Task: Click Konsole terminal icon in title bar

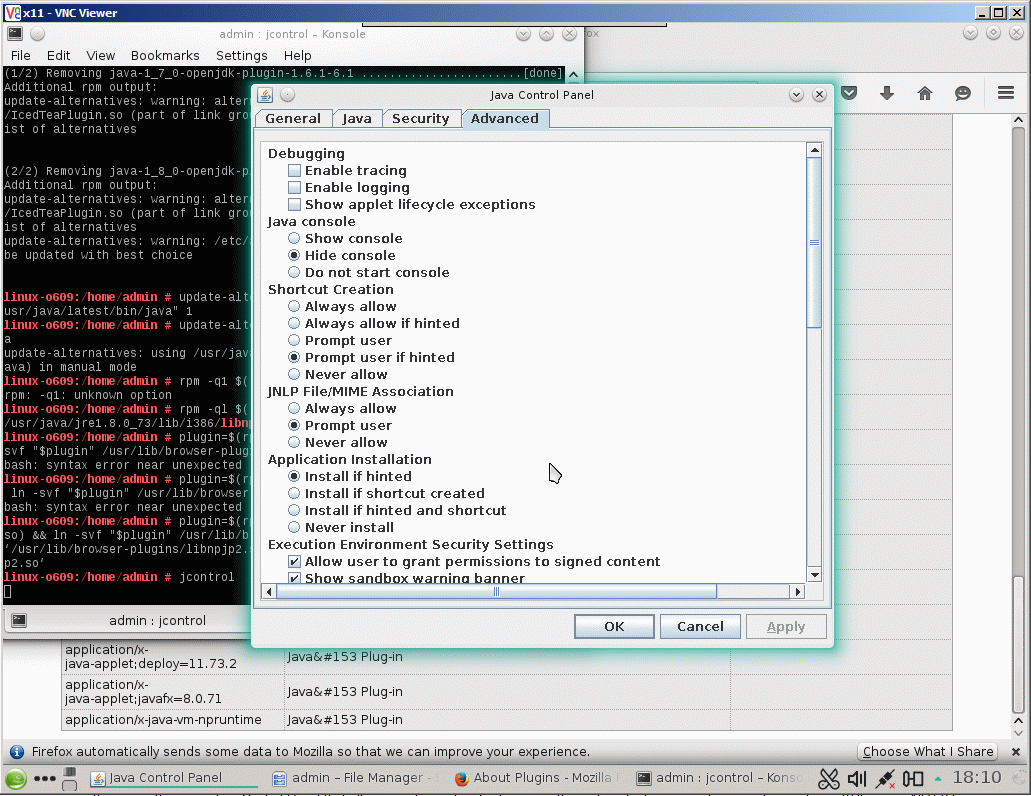Action: coord(15,34)
